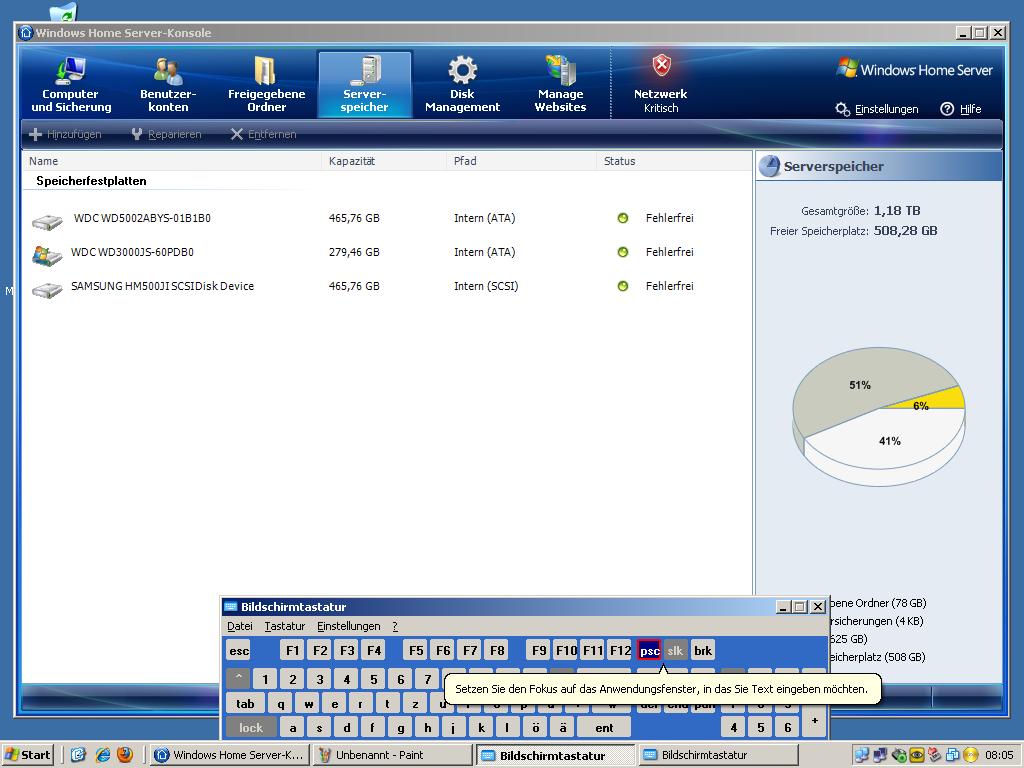Sort the list by Pfad column
The height and width of the screenshot is (768, 1024).
[x=521, y=161]
